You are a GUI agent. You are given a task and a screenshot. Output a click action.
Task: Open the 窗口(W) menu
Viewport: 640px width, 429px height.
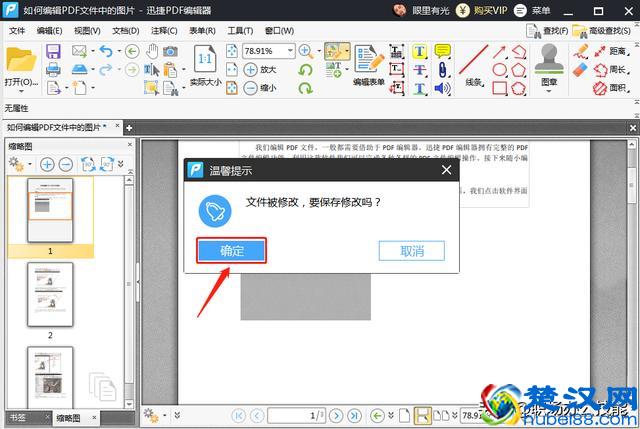(279, 31)
